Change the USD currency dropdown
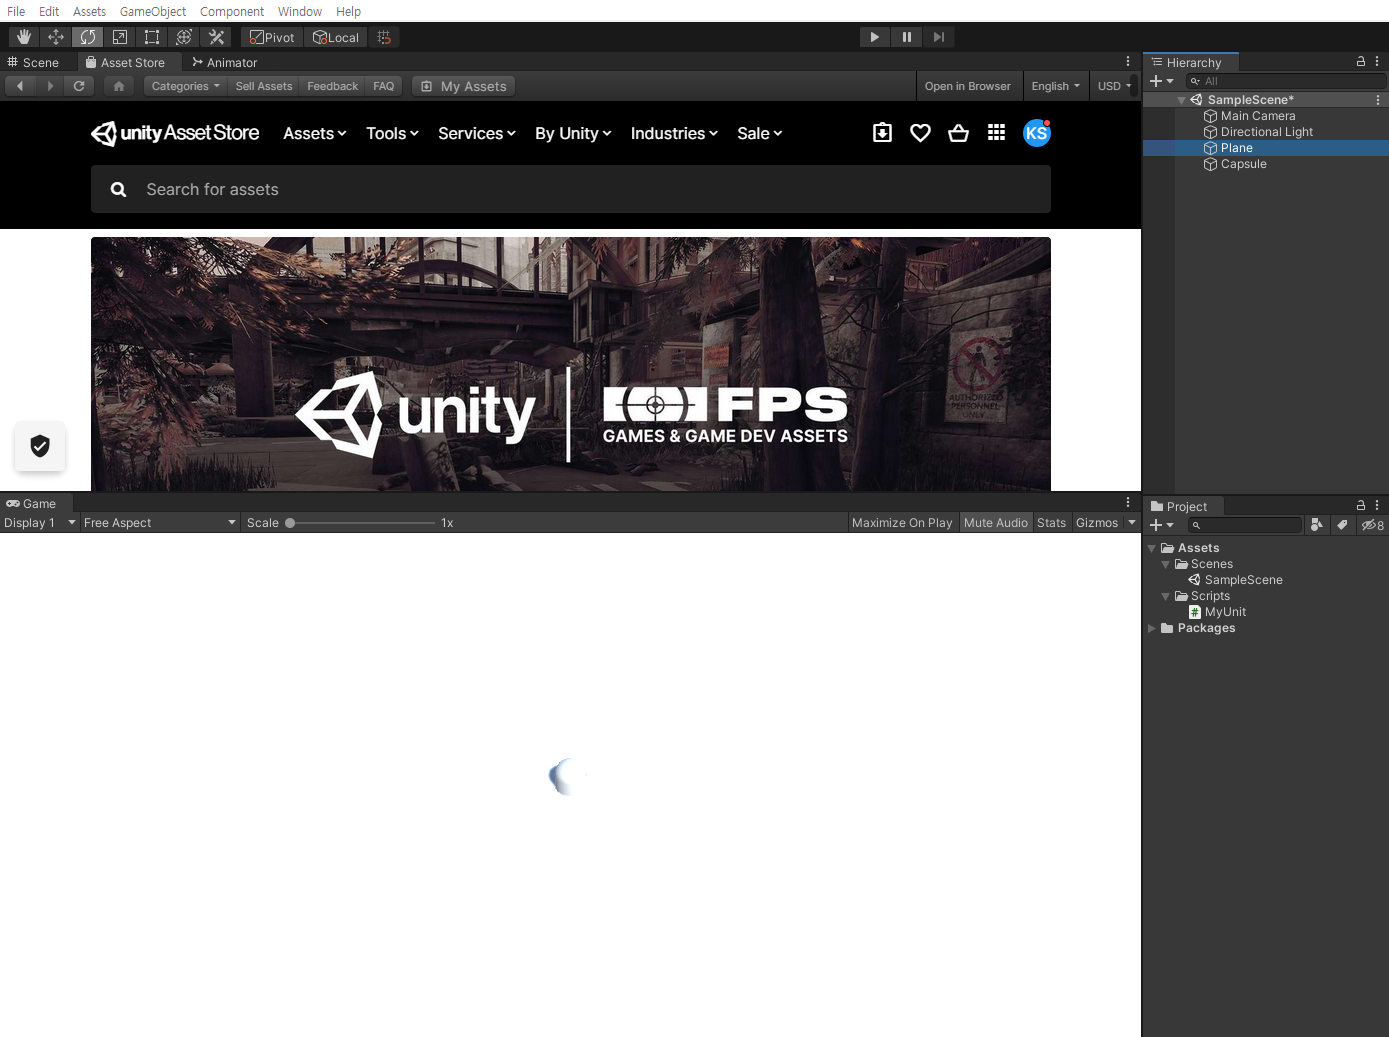Image resolution: width=1389 pixels, height=1037 pixels. (1114, 86)
